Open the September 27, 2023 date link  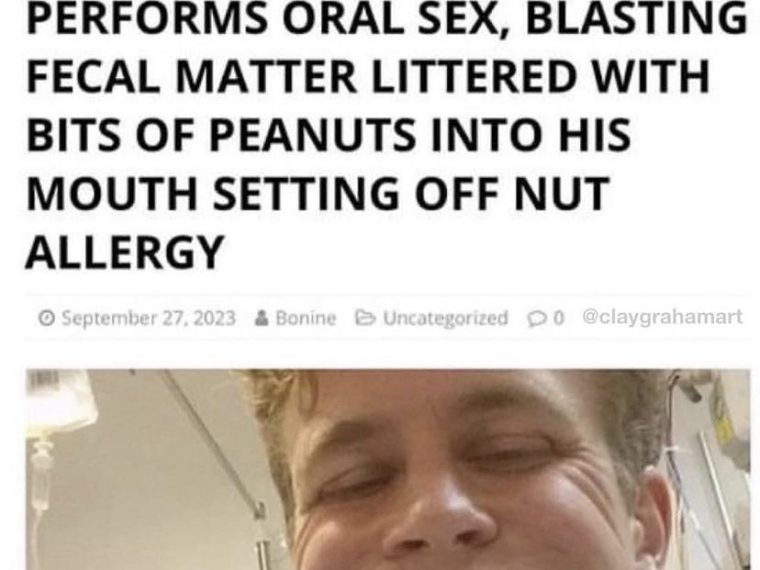pos(148,318)
